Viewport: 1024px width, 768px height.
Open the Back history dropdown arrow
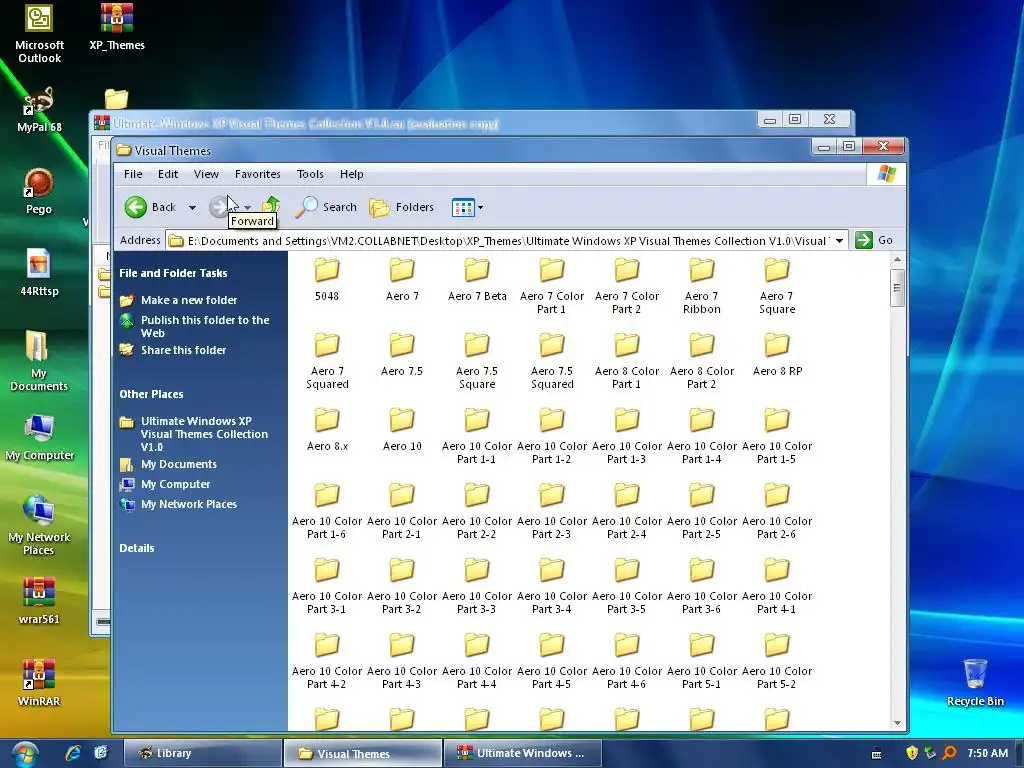point(192,208)
